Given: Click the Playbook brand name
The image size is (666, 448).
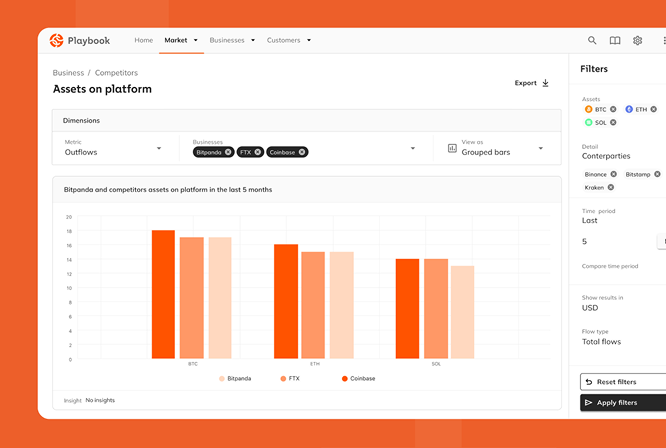Looking at the screenshot, I should (x=89, y=41).
